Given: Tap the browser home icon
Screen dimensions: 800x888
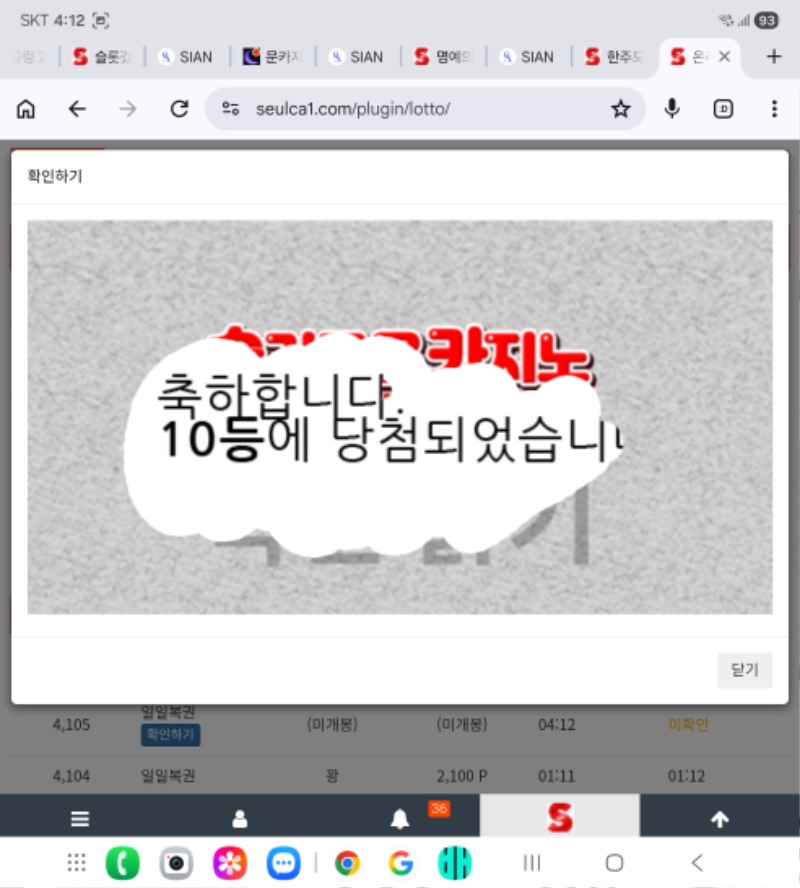Looking at the screenshot, I should (26, 109).
